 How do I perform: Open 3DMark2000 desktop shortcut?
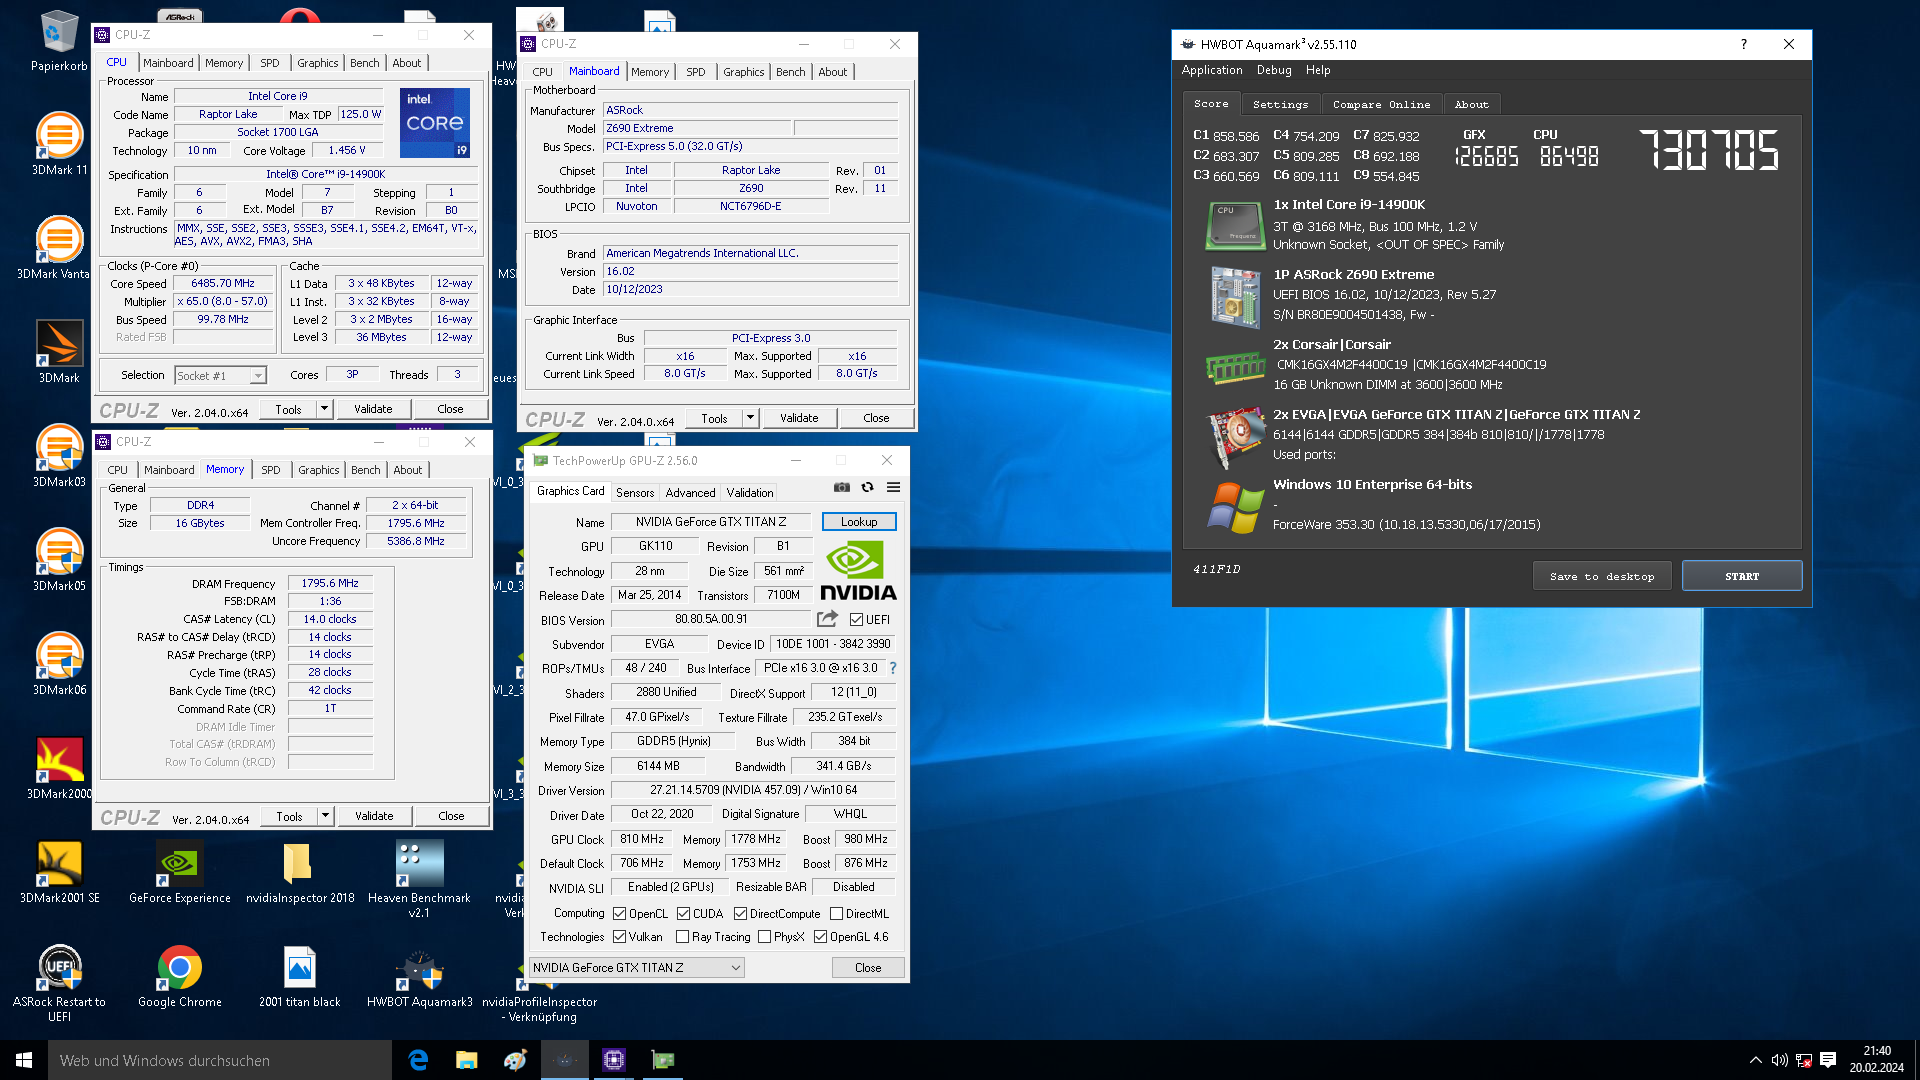(x=59, y=768)
